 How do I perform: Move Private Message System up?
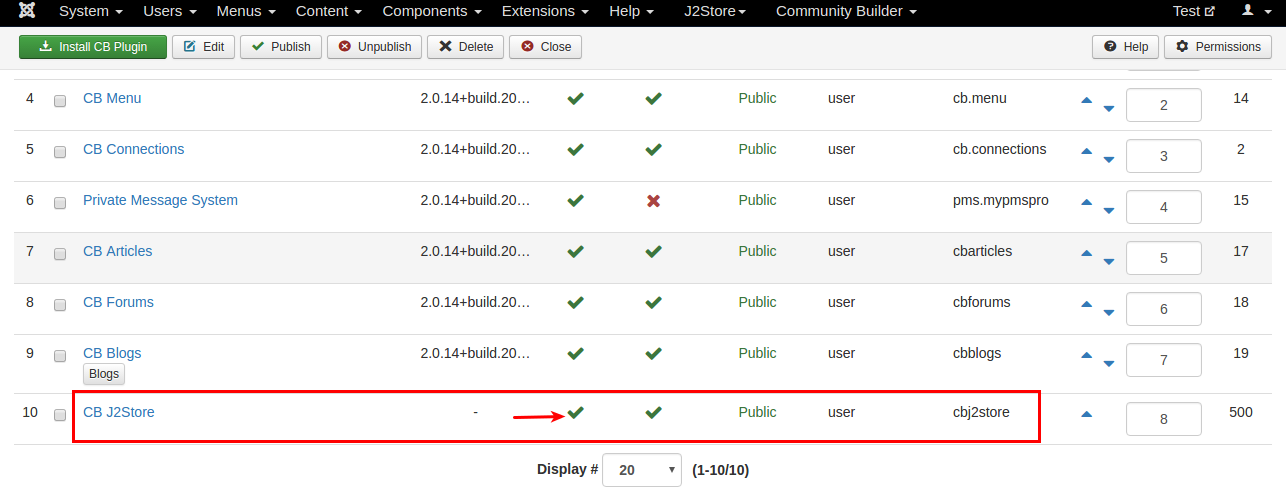[1087, 202]
